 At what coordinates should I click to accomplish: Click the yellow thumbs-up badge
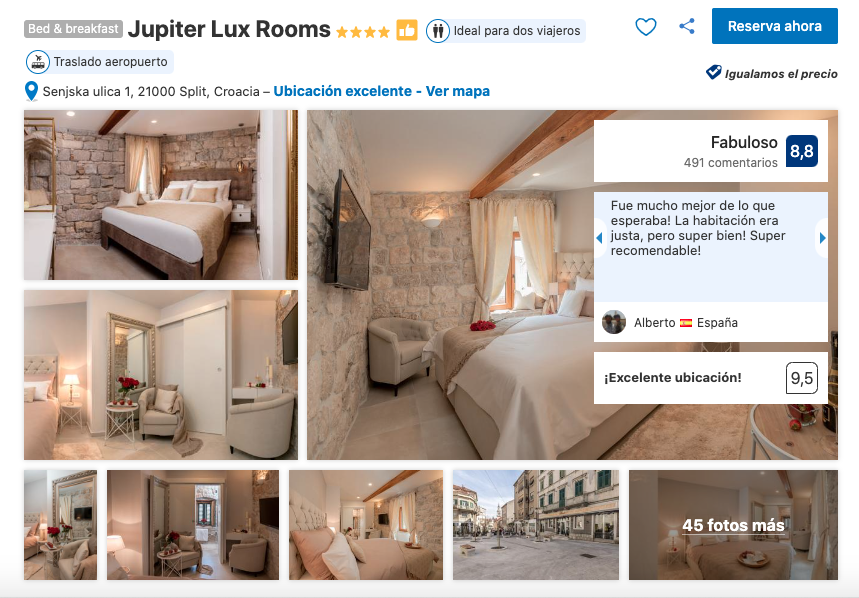(407, 30)
